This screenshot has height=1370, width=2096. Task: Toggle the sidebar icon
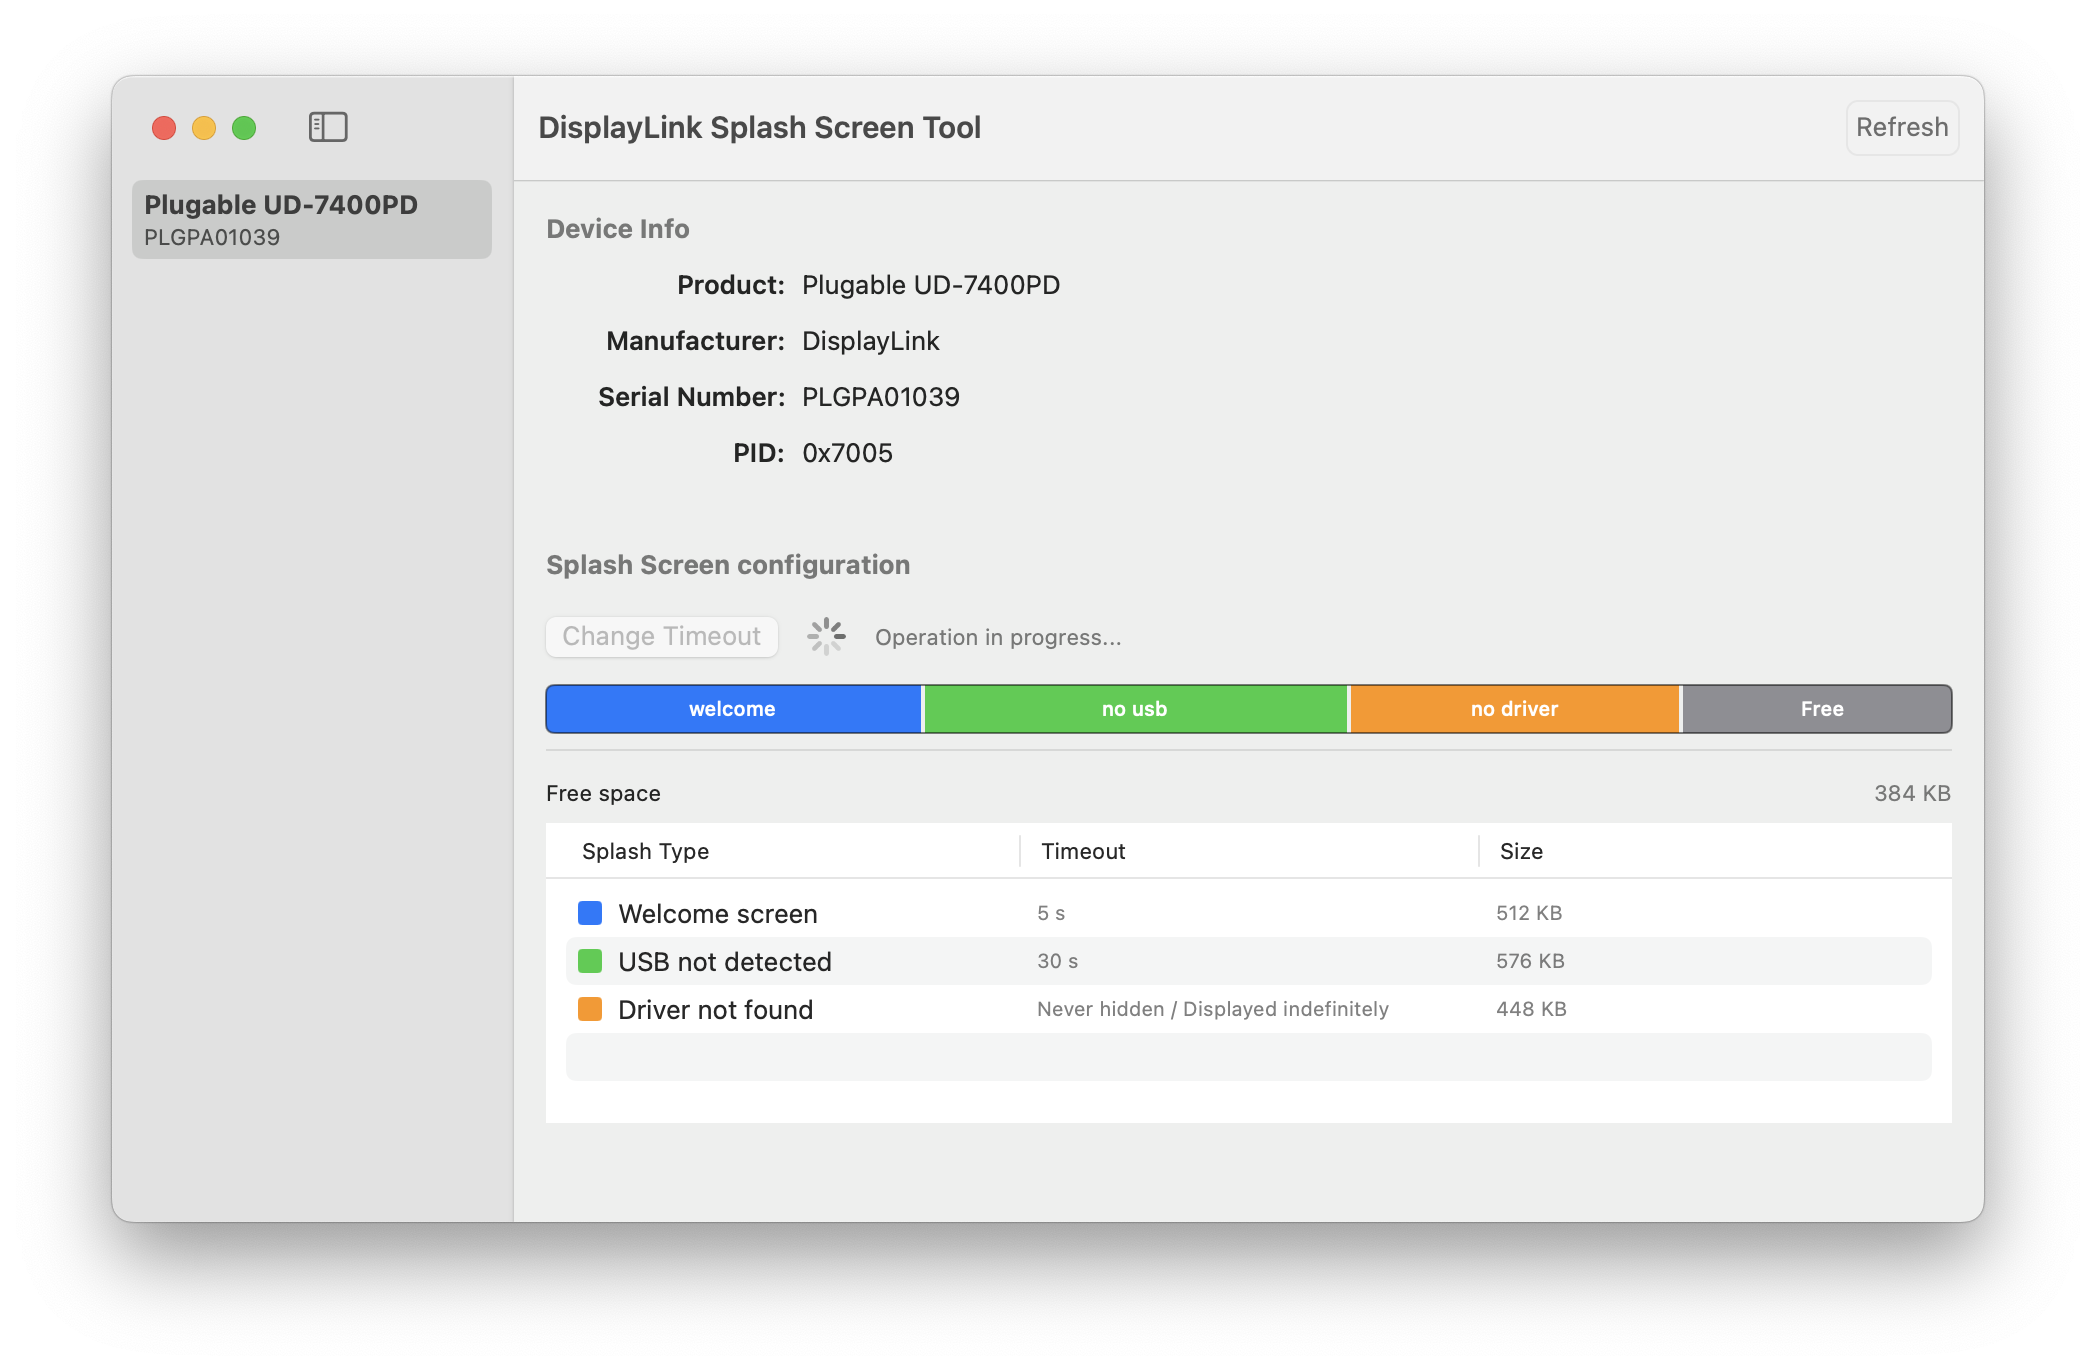tap(328, 127)
